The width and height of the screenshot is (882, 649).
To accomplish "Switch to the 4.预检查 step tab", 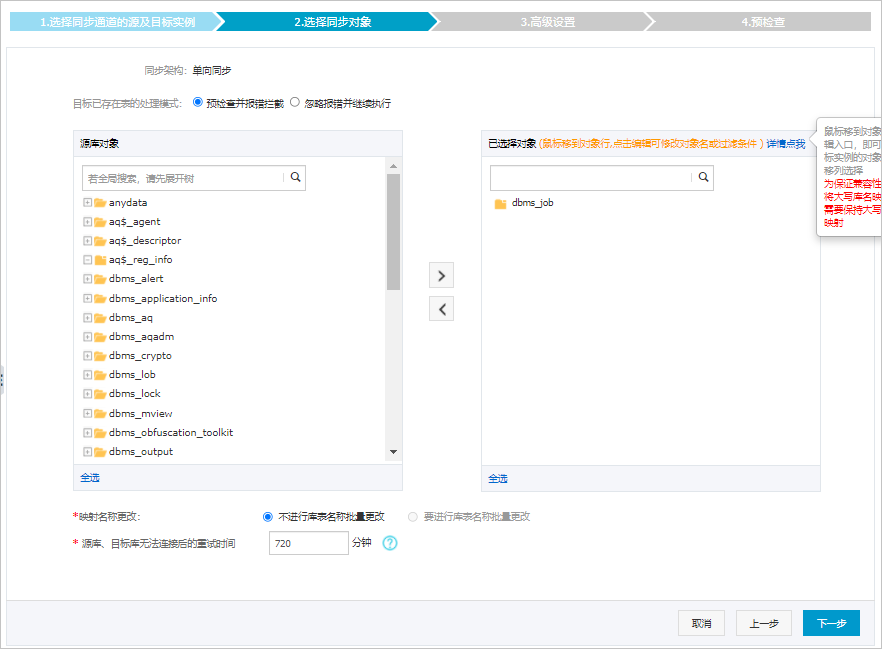I will pyautogui.click(x=763, y=19).
